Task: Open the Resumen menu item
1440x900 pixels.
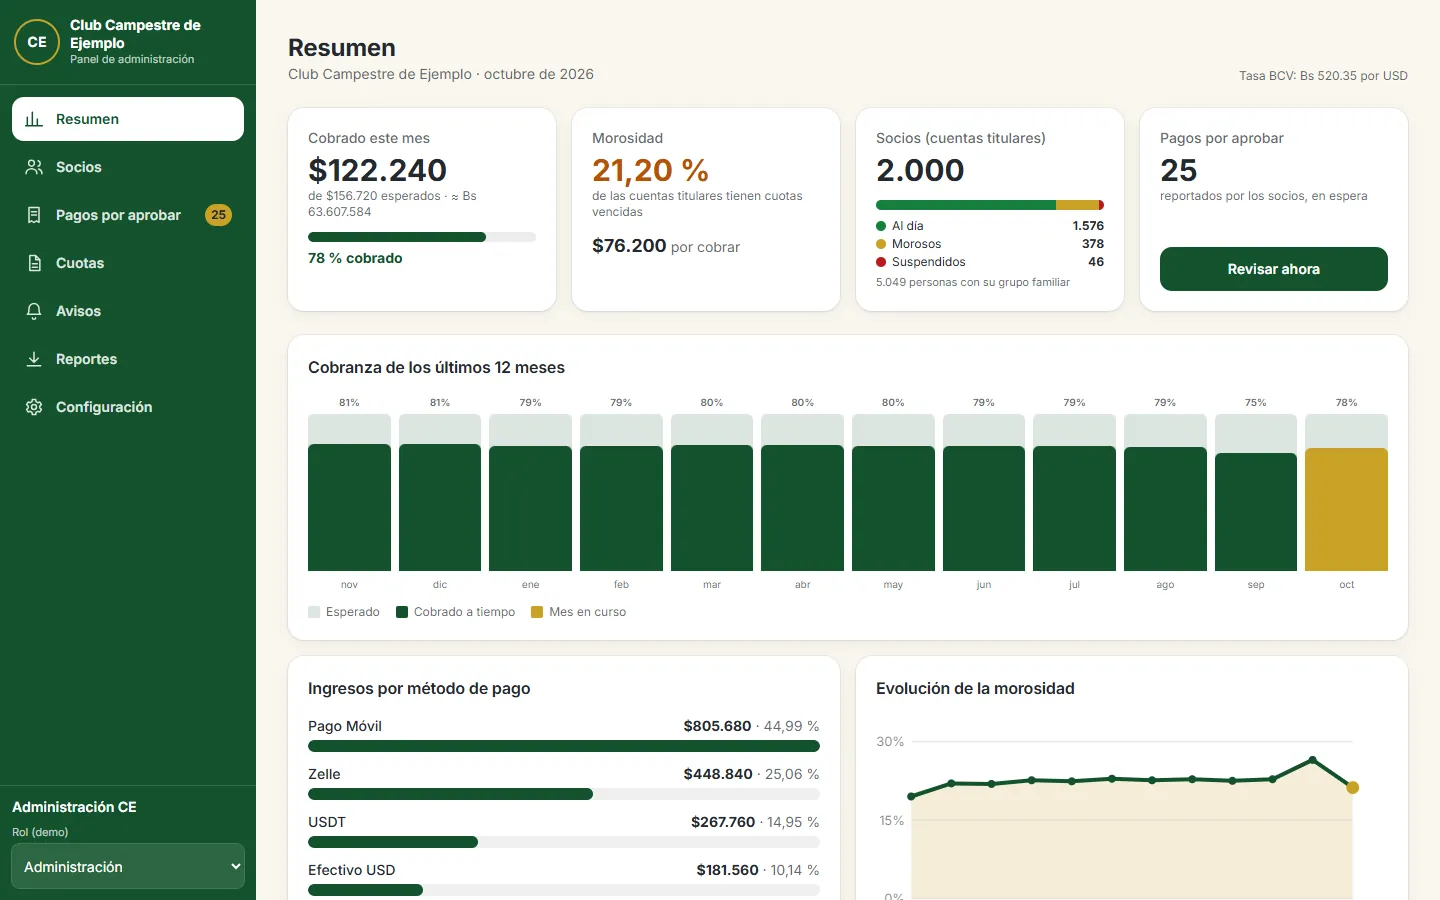Action: coord(128,119)
